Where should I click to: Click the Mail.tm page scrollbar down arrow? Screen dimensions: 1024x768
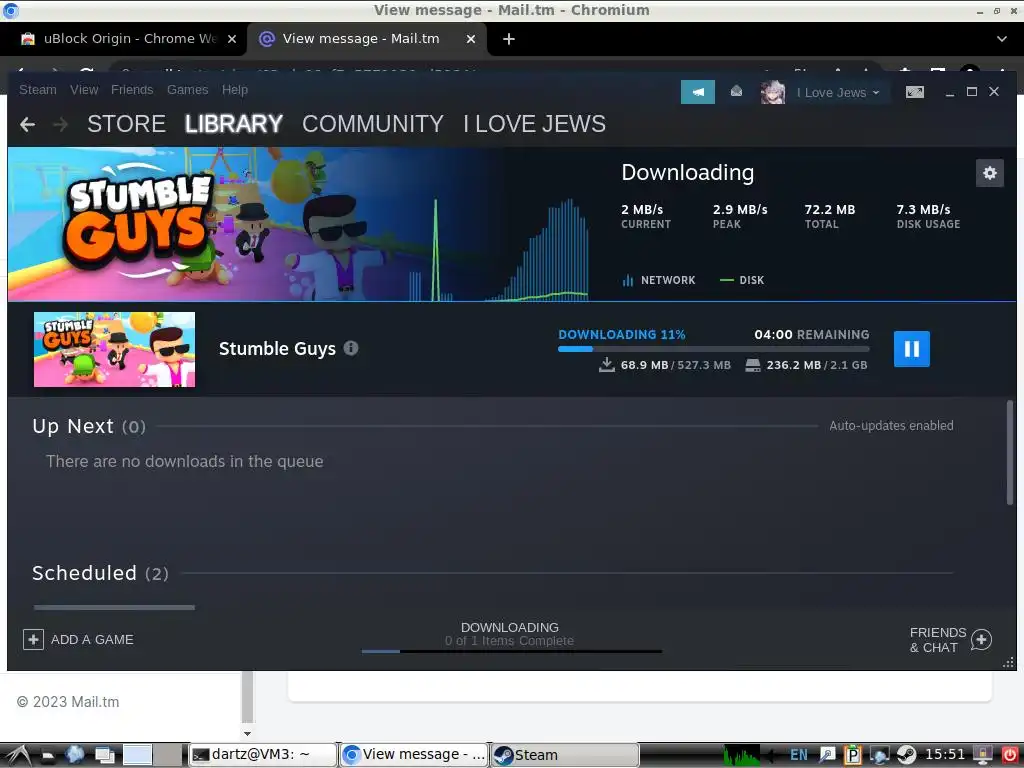[247, 733]
